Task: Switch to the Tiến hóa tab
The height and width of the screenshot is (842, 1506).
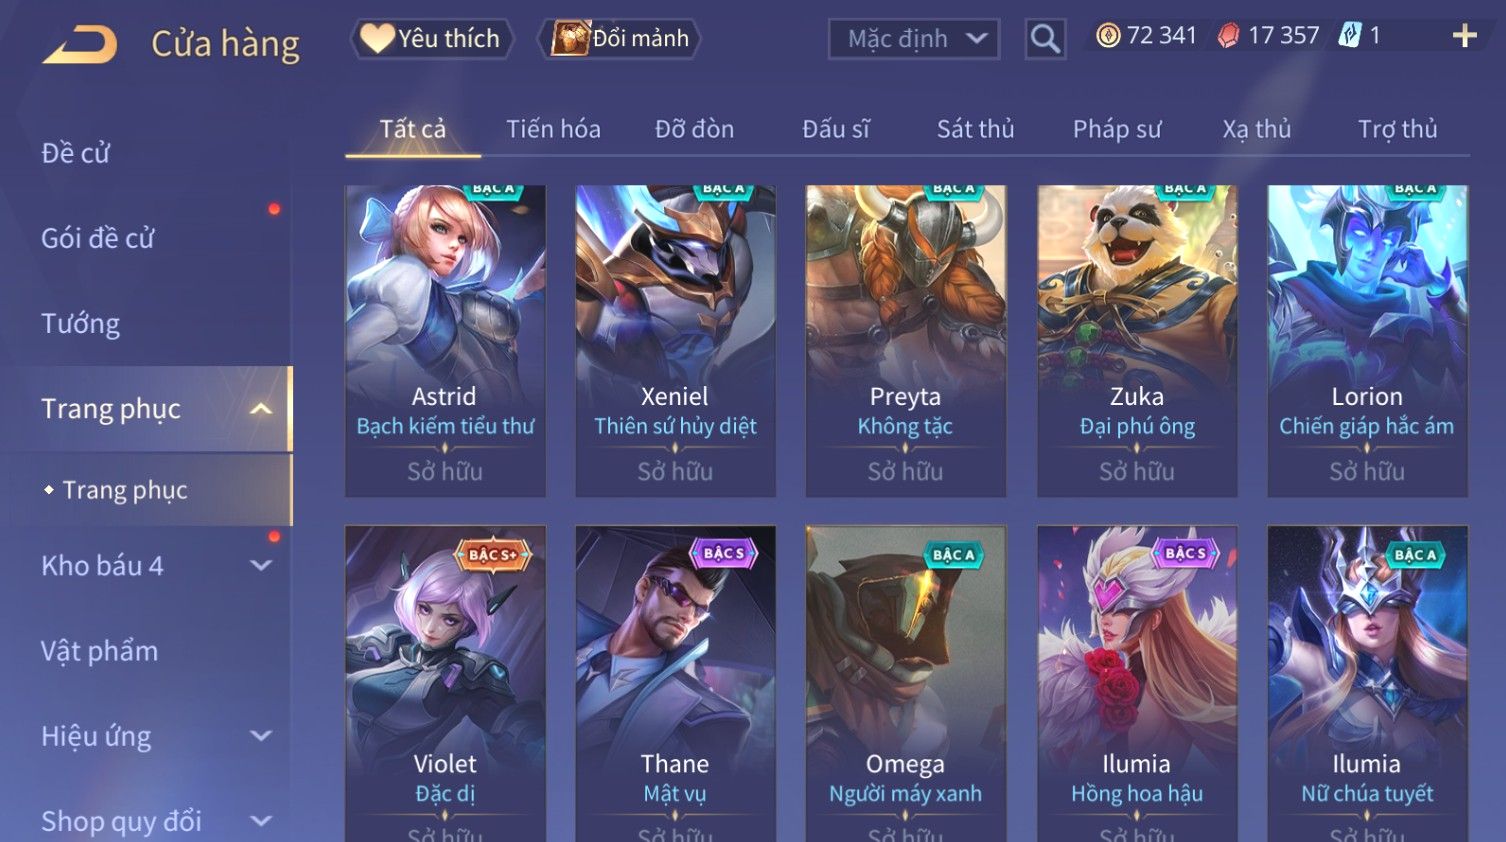Action: point(553,129)
